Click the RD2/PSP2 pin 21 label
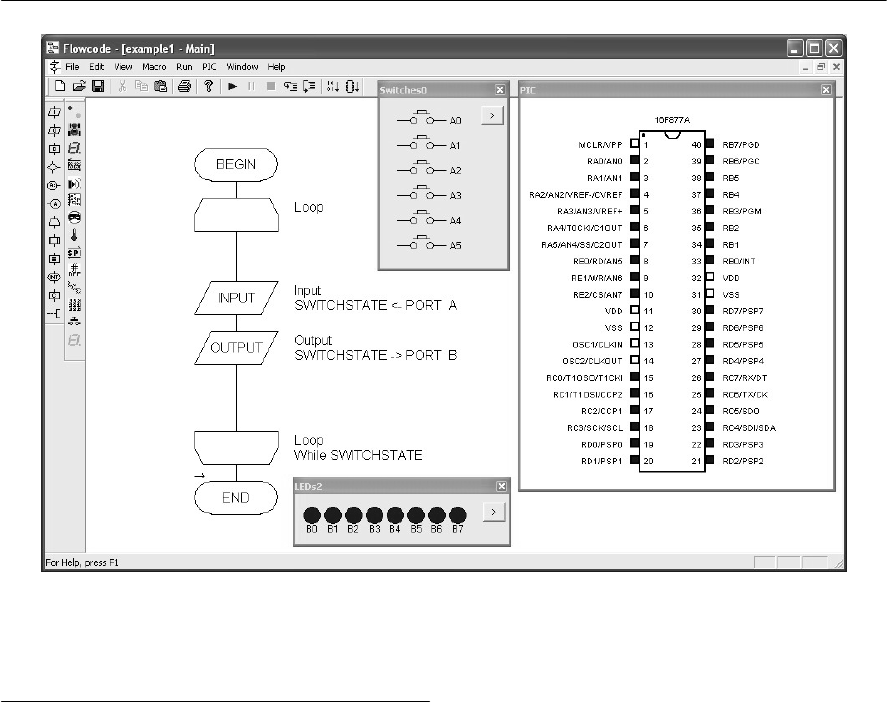This screenshot has width=887, height=702. (x=743, y=461)
